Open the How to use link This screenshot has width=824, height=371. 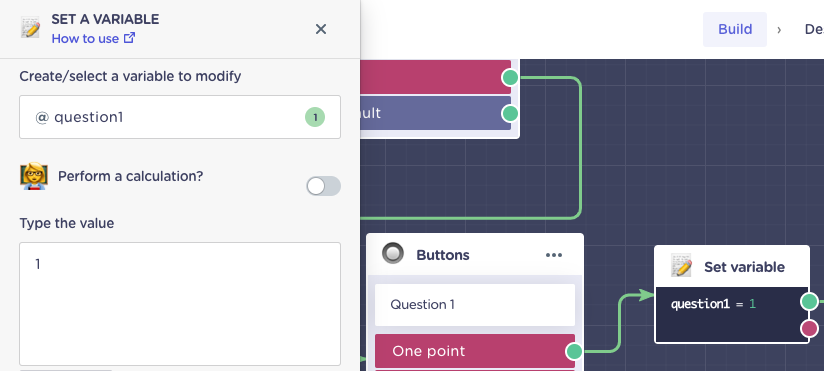93,38
